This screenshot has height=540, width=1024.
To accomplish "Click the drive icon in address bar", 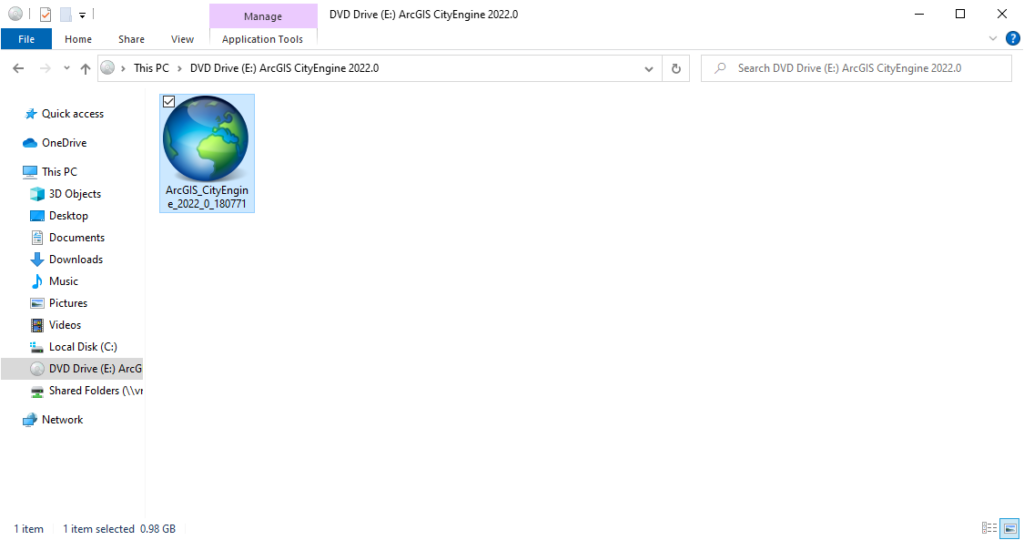I will tap(108, 67).
